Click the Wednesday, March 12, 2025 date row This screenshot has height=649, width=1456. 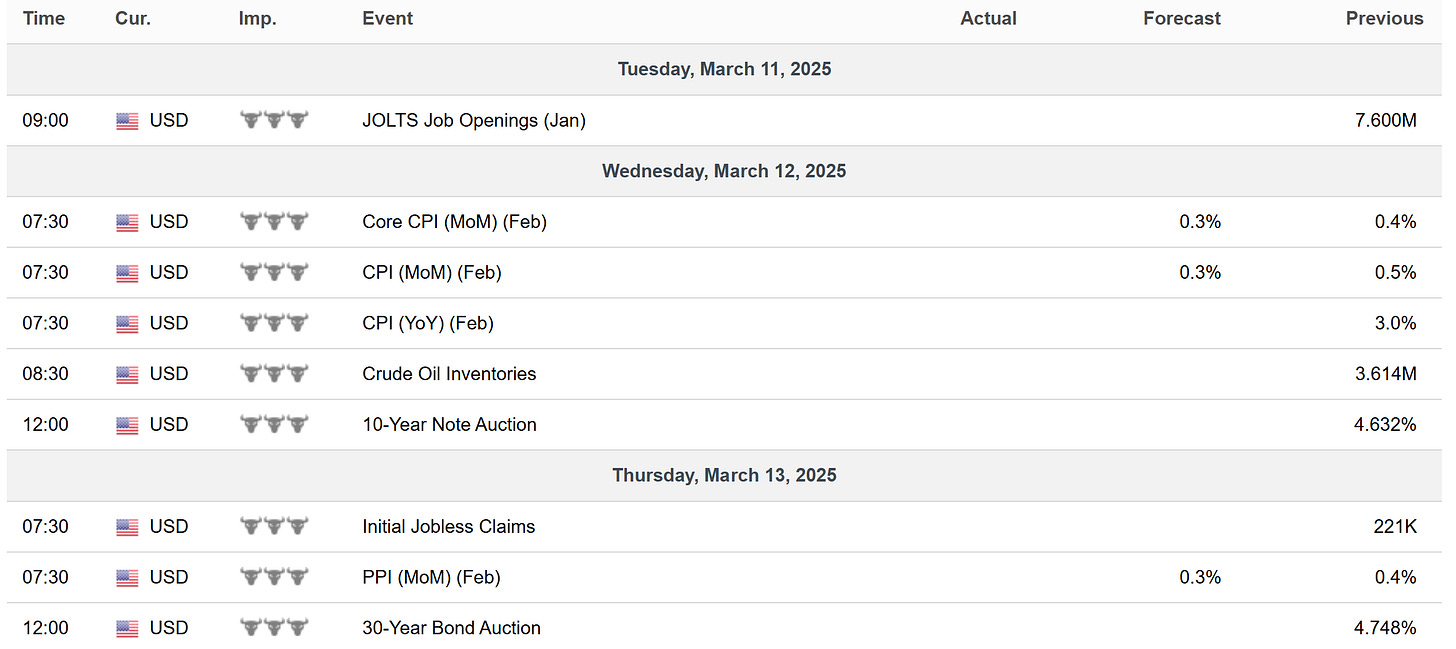(x=724, y=171)
